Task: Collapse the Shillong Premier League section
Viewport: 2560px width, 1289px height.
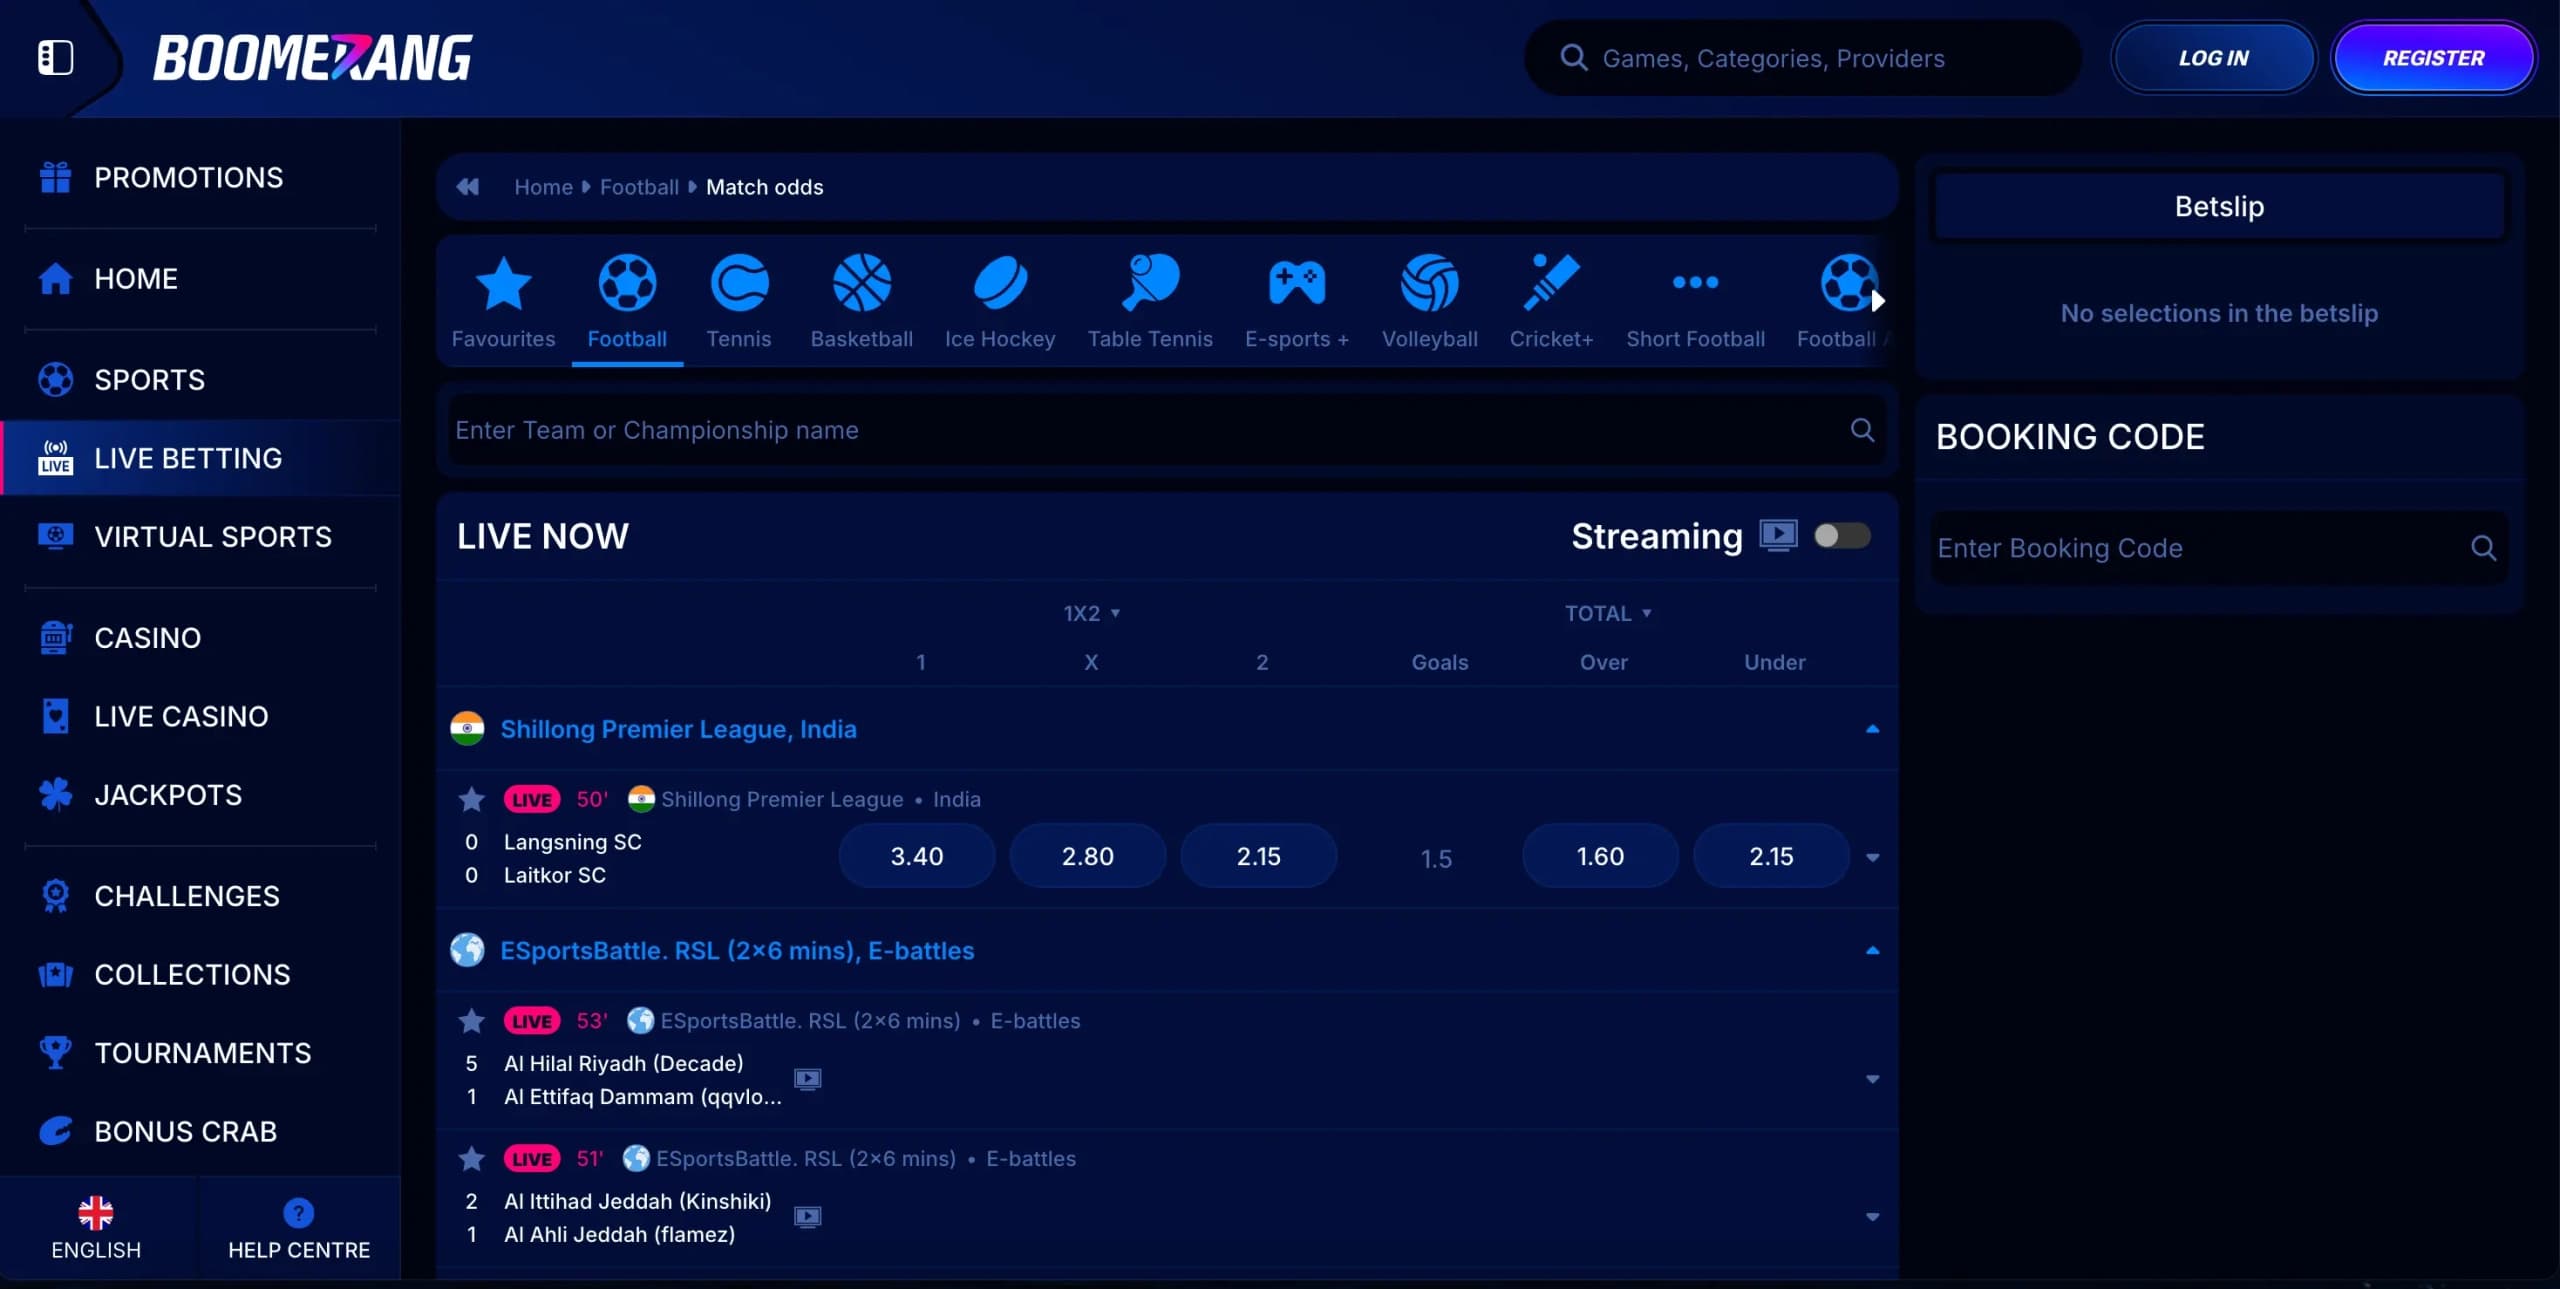Action: 1871,729
